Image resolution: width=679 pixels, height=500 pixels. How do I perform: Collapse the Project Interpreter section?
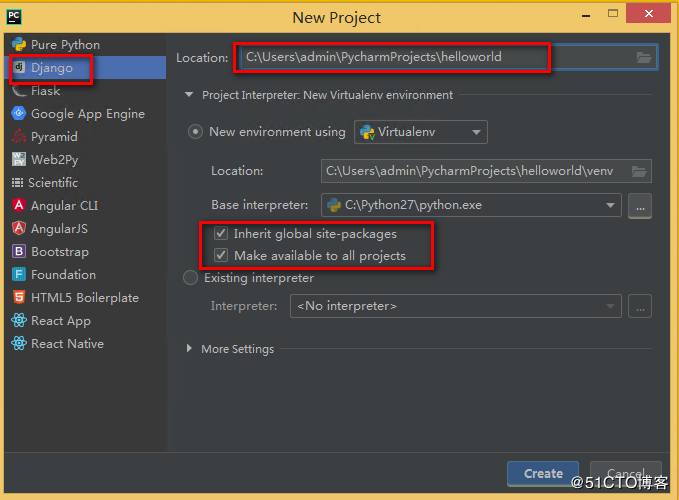189,94
